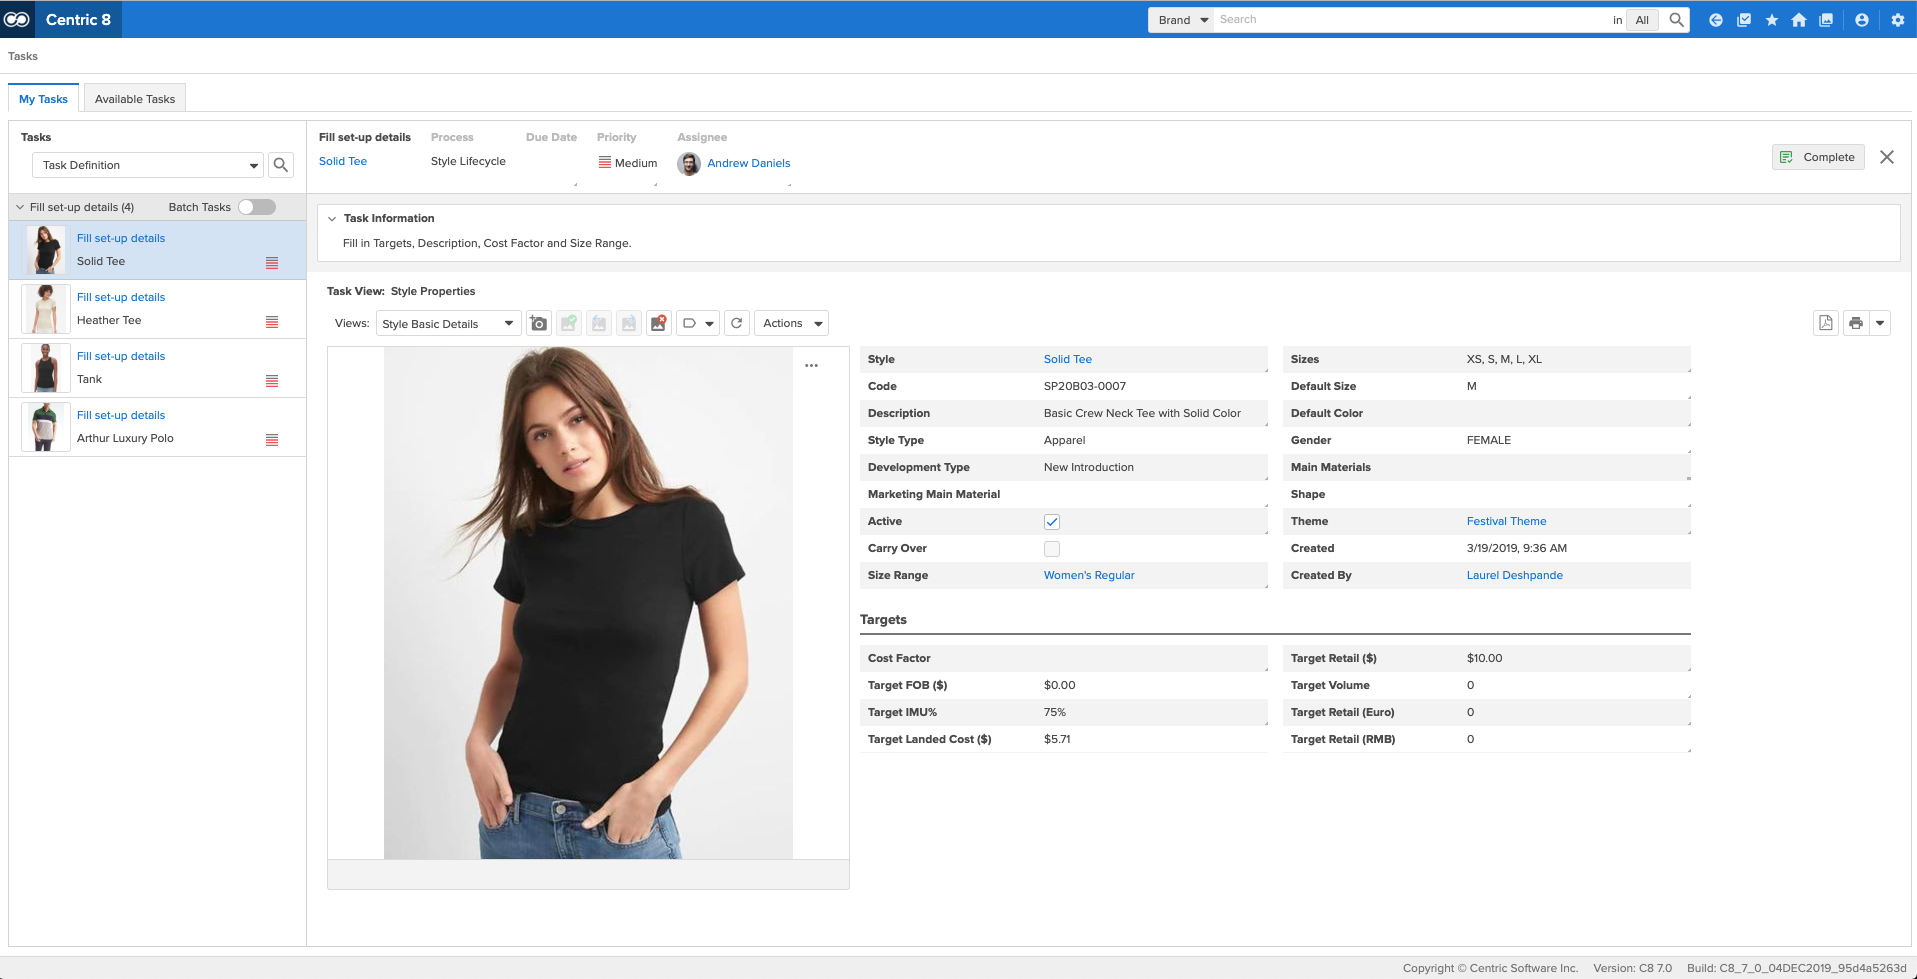Viewport: 1917px width, 979px height.
Task: Open the user profile icon
Action: 1862,20
